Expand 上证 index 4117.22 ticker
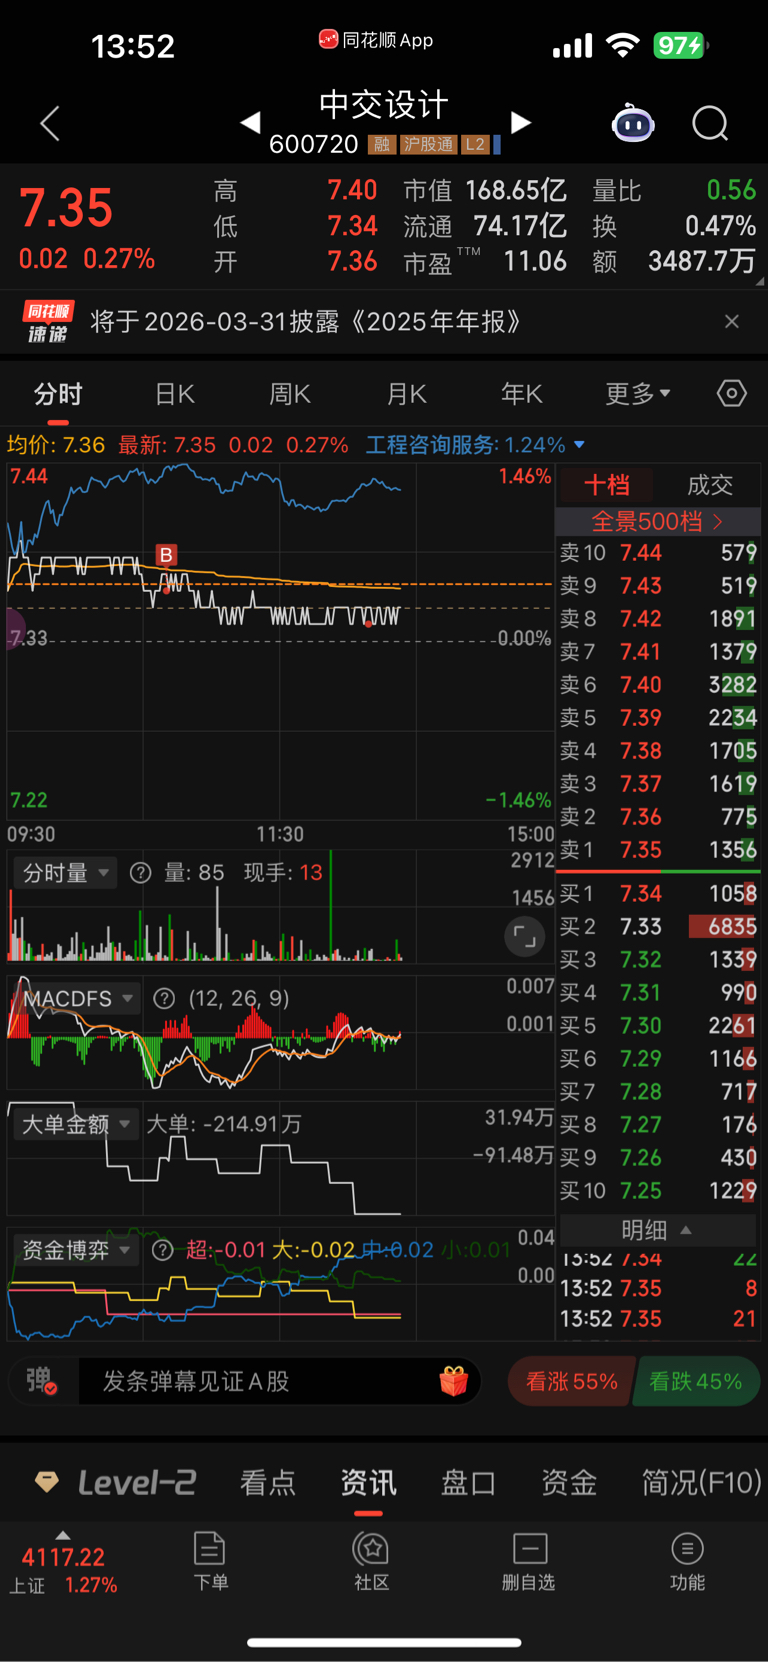 [x=63, y=1563]
